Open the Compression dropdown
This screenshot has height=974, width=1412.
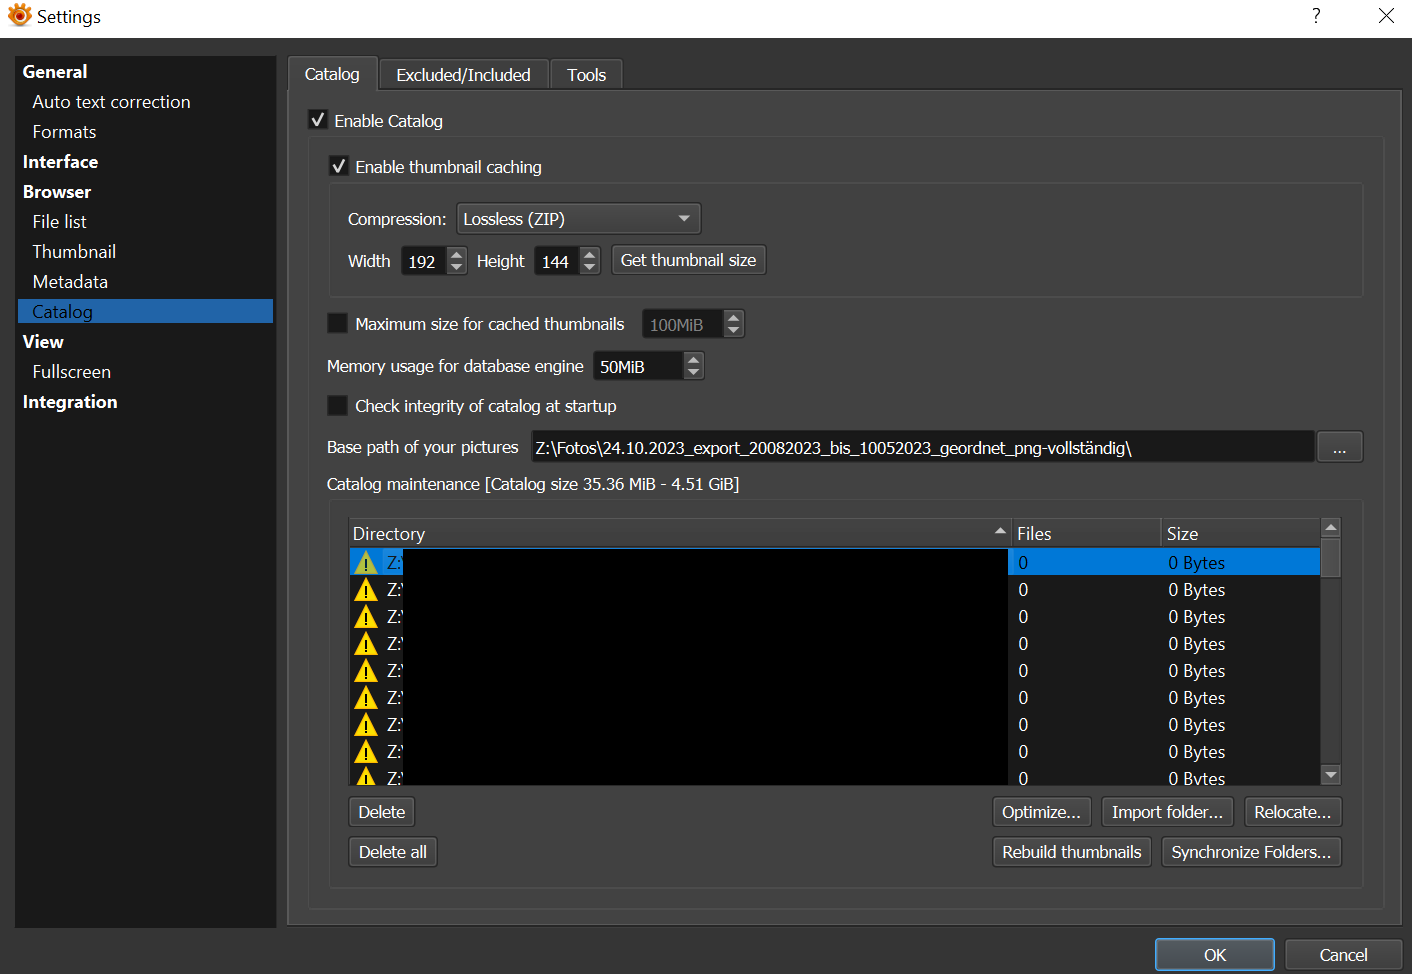point(578,219)
